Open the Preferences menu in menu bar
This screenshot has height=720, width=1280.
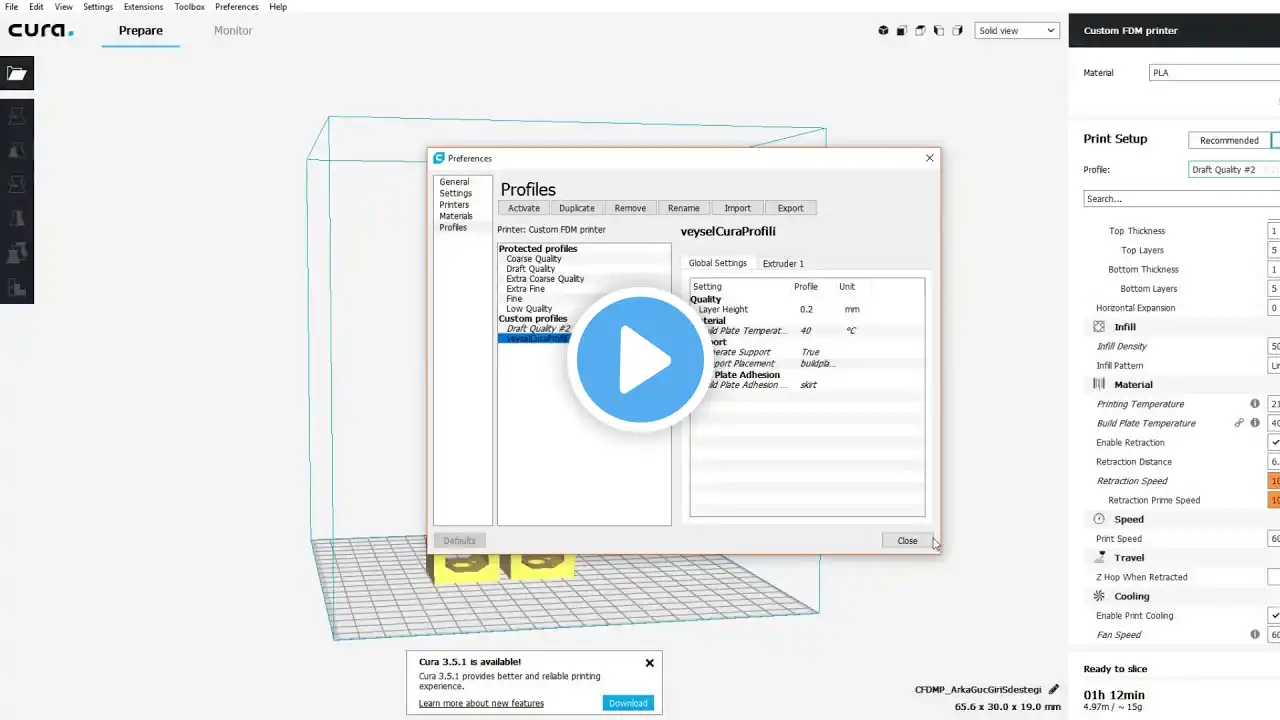[237, 7]
